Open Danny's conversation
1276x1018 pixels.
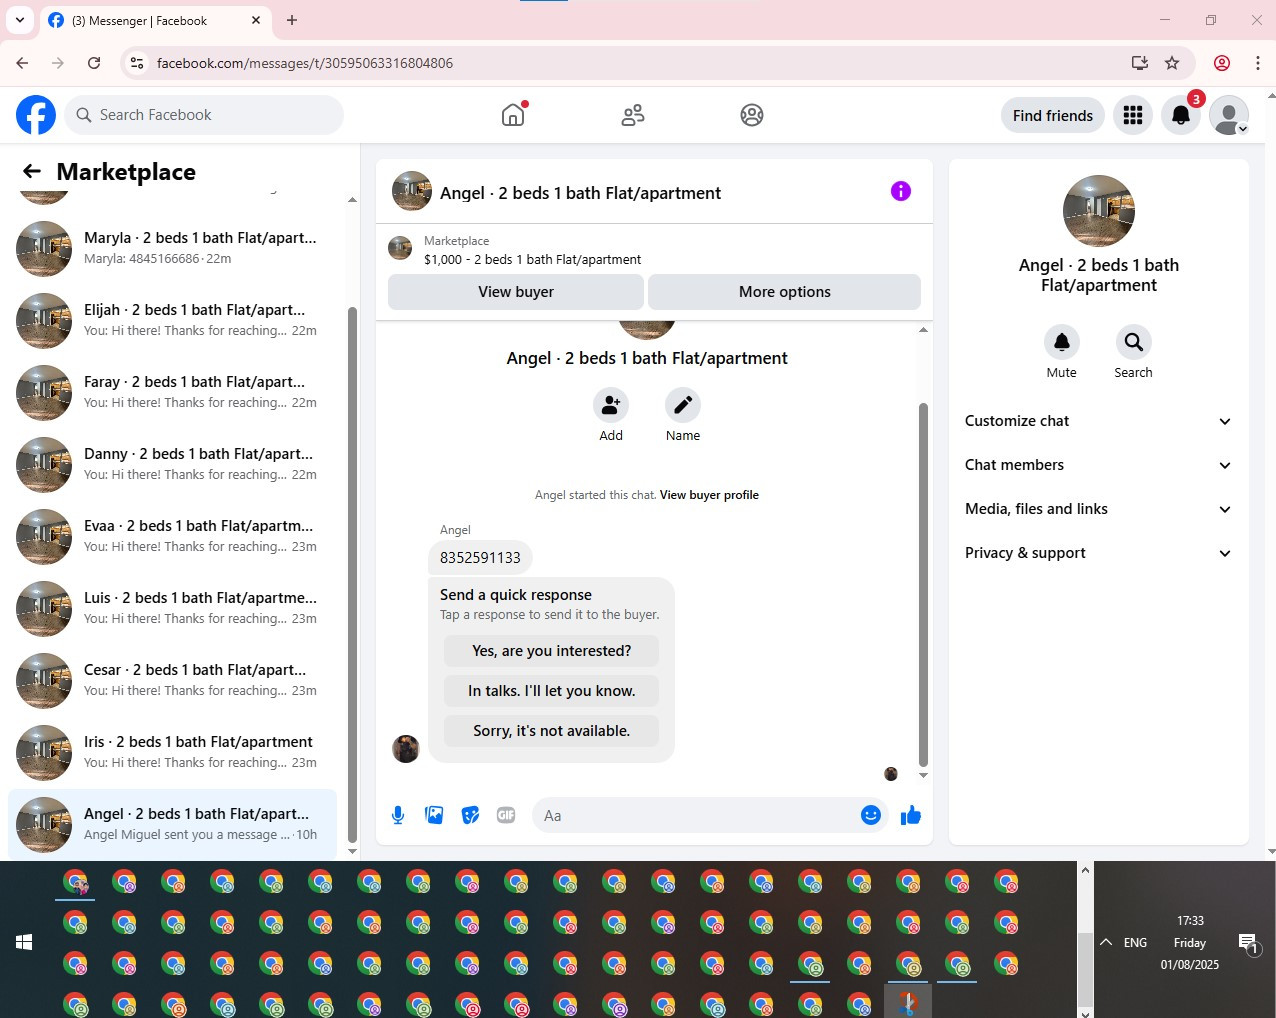(172, 464)
